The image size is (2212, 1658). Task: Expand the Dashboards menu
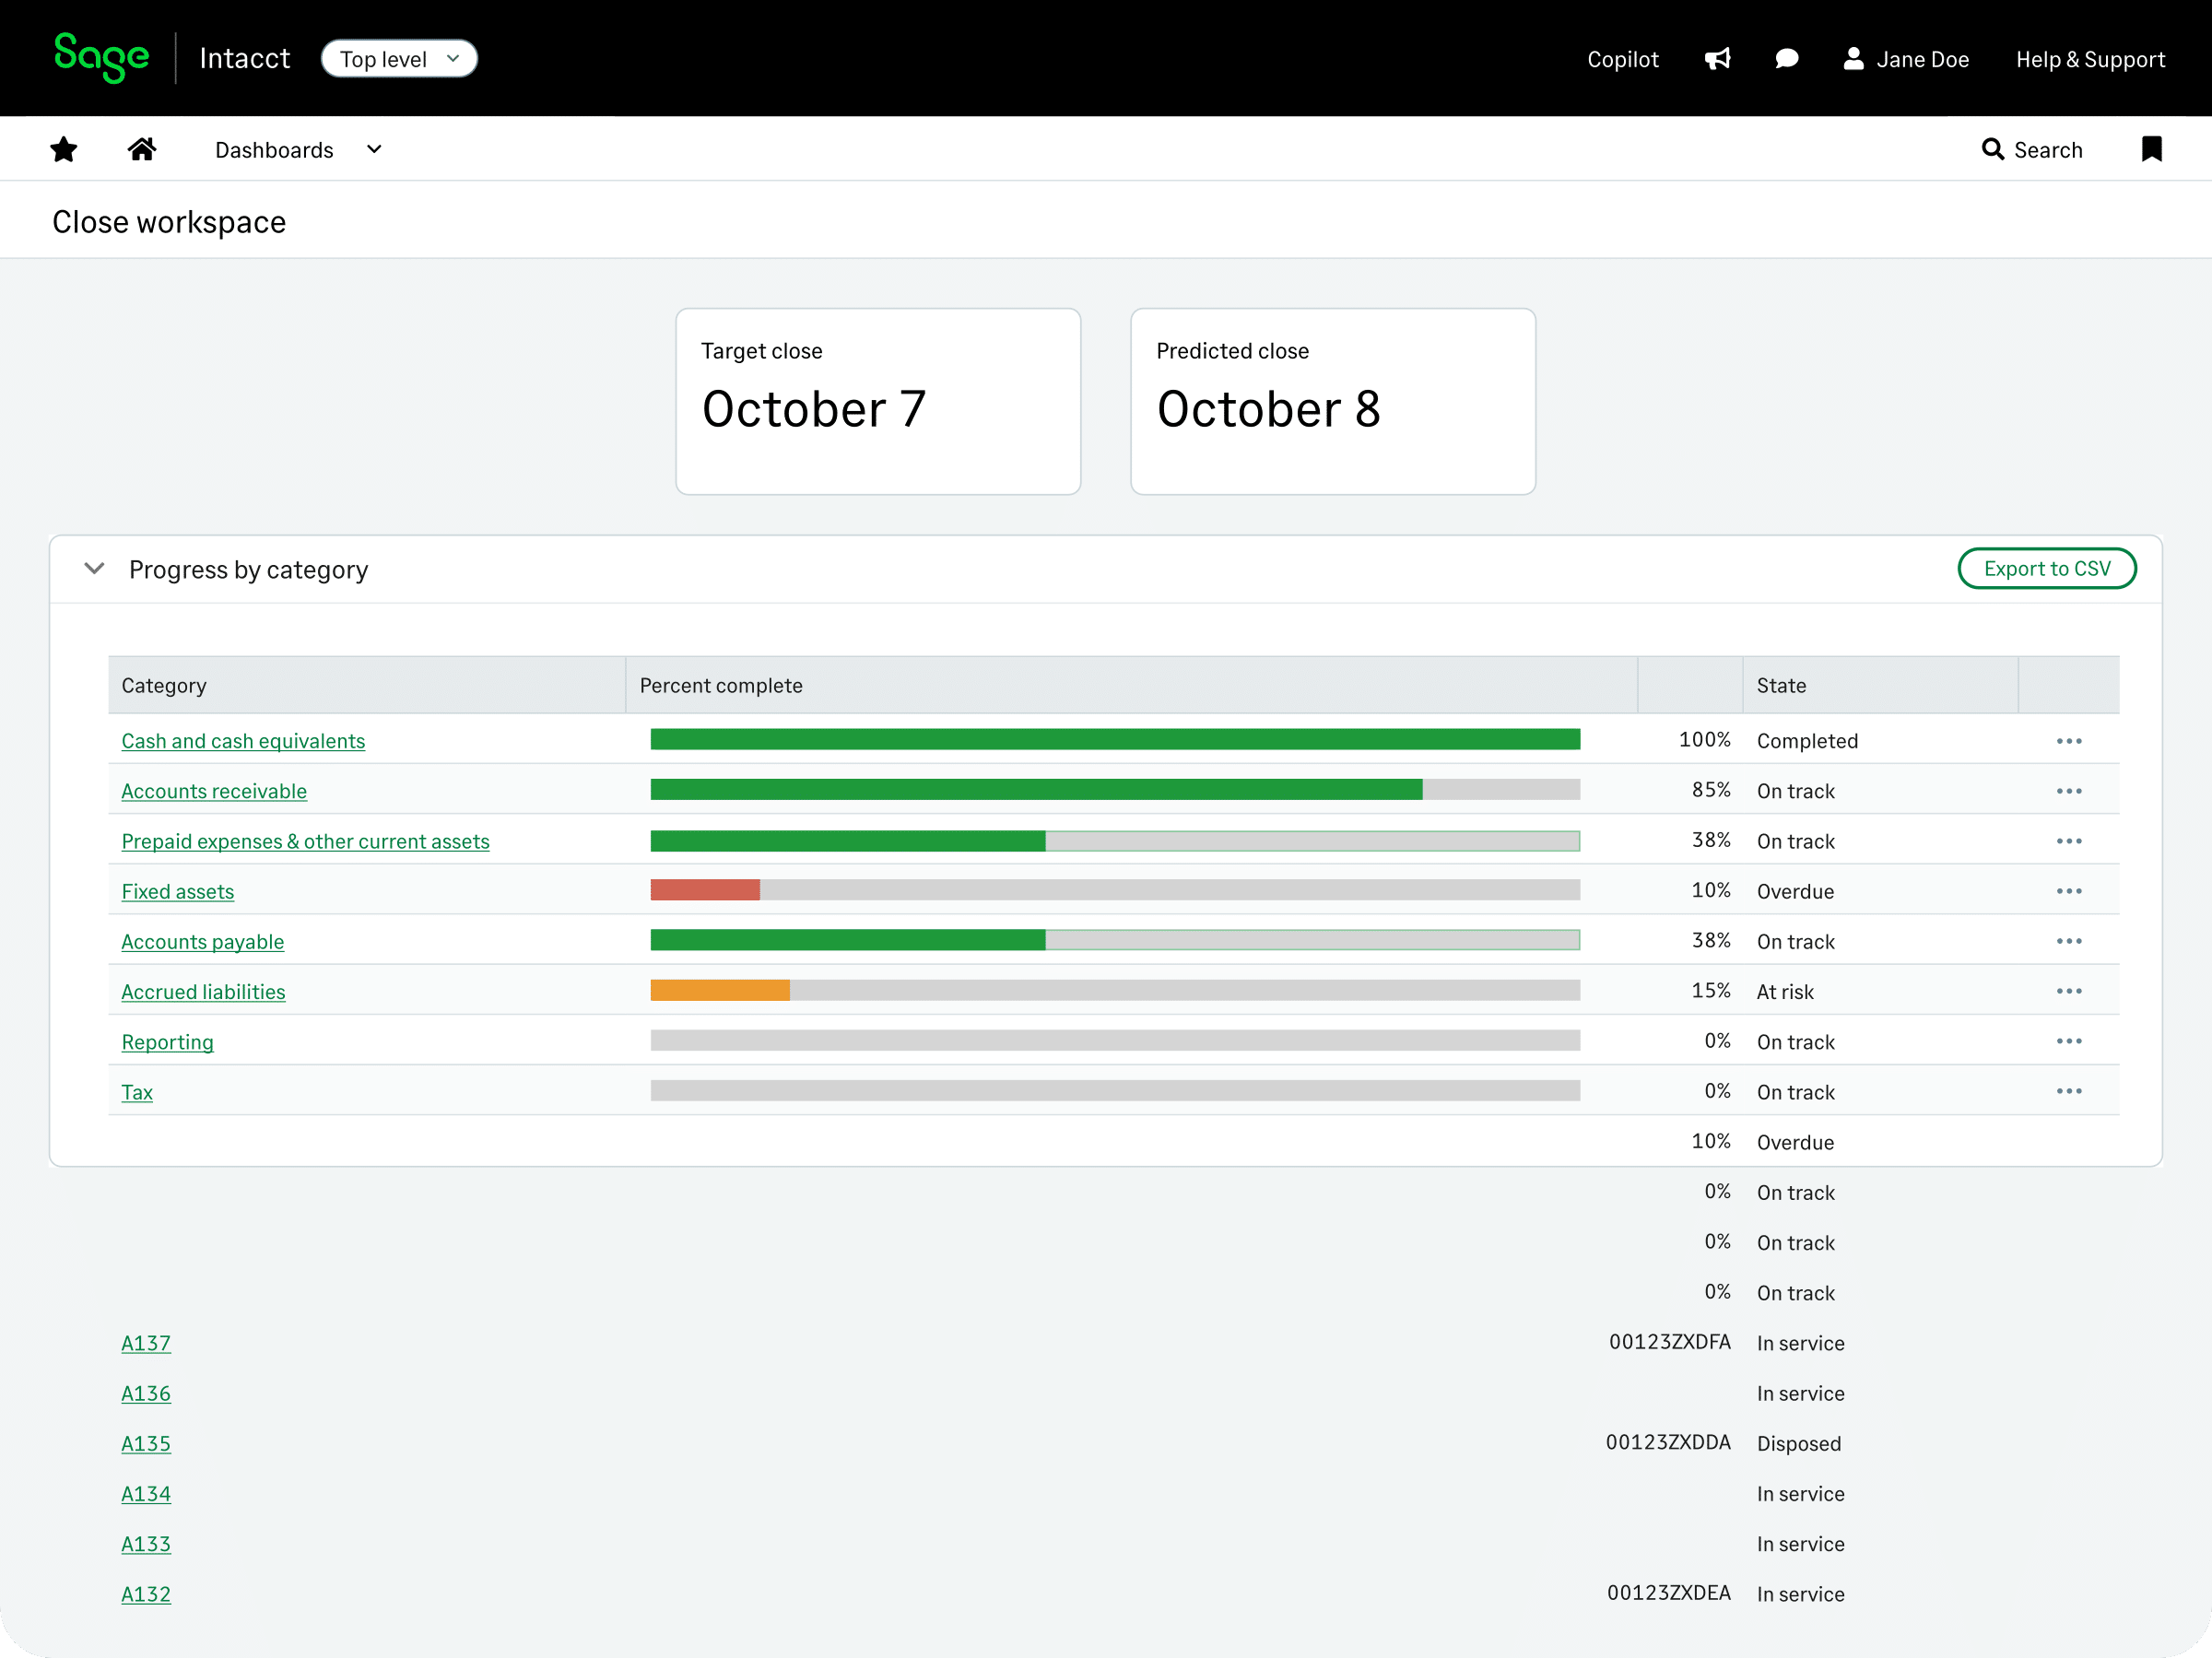[x=298, y=150]
